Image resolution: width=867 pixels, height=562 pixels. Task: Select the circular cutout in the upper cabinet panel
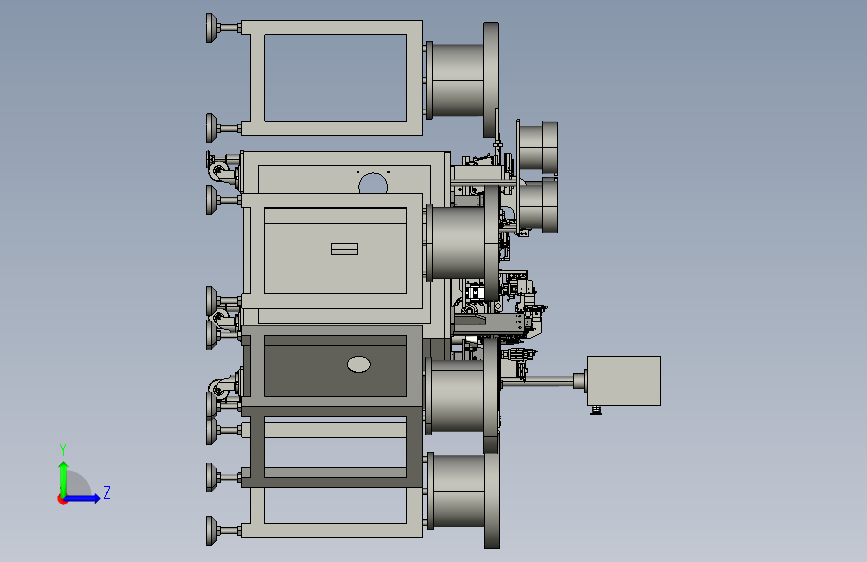point(373,184)
